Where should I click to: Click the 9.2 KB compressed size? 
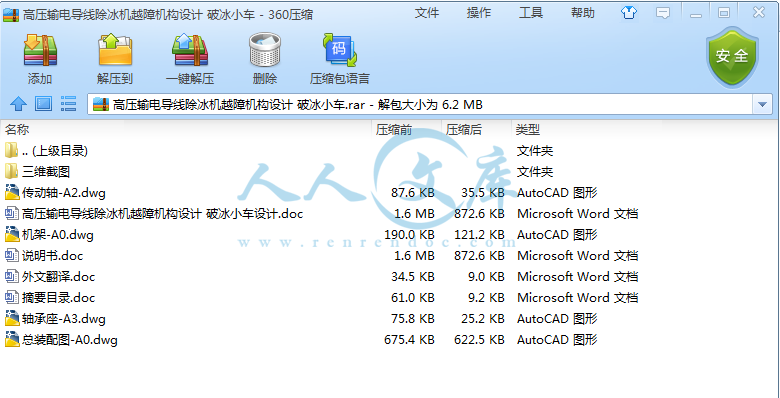[x=486, y=298]
